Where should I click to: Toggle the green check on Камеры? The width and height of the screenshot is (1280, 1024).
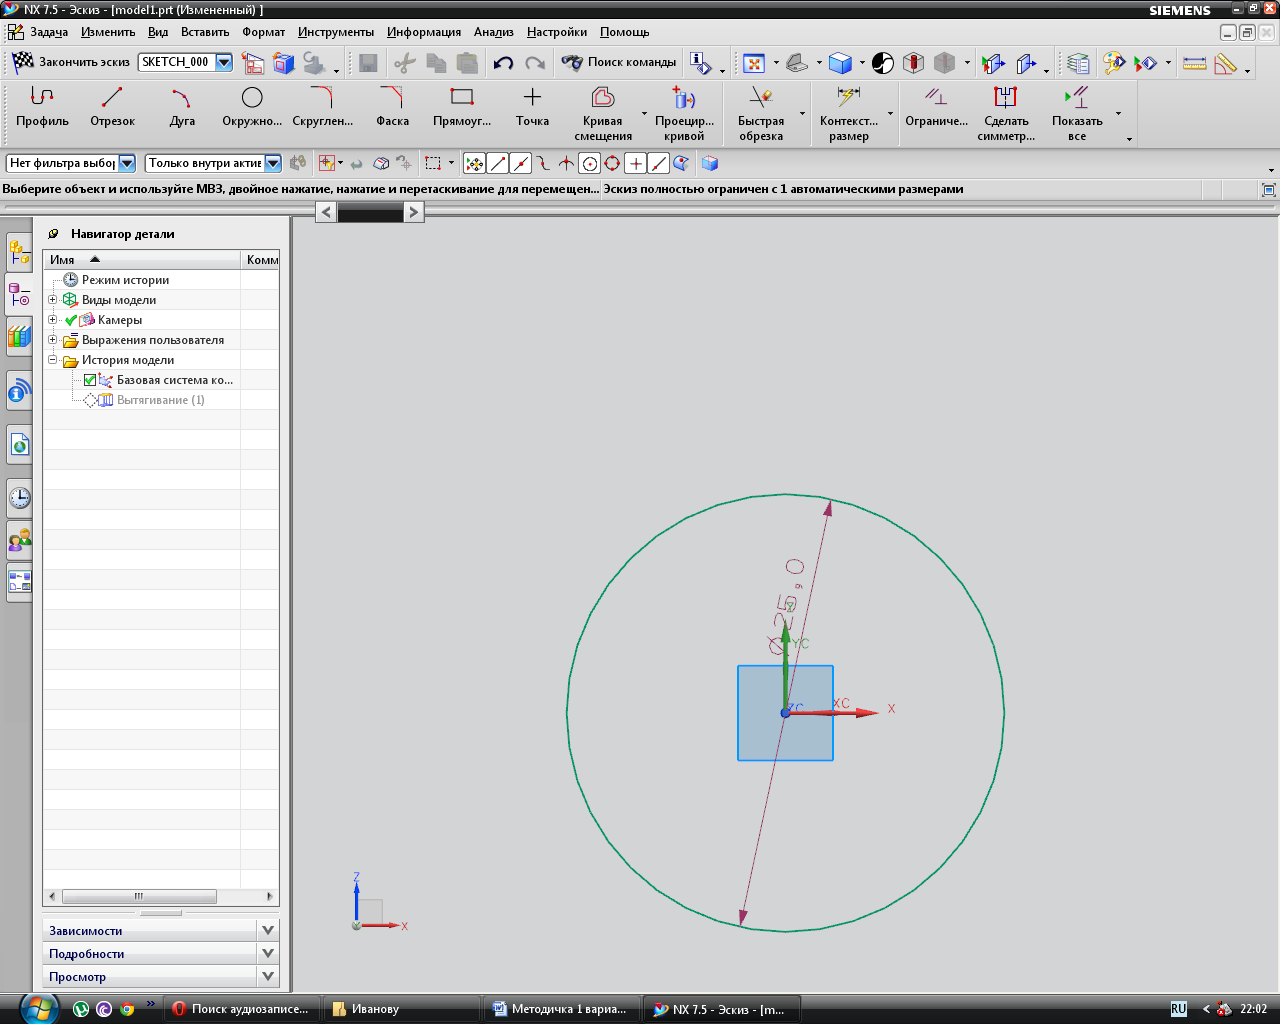[71, 320]
